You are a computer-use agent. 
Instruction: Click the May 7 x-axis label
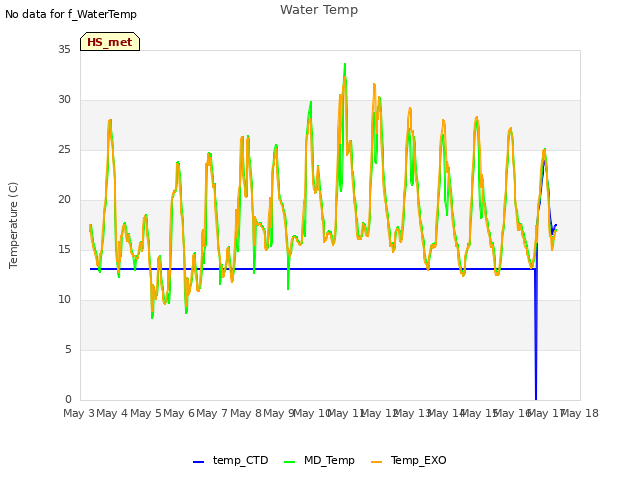coord(212,413)
